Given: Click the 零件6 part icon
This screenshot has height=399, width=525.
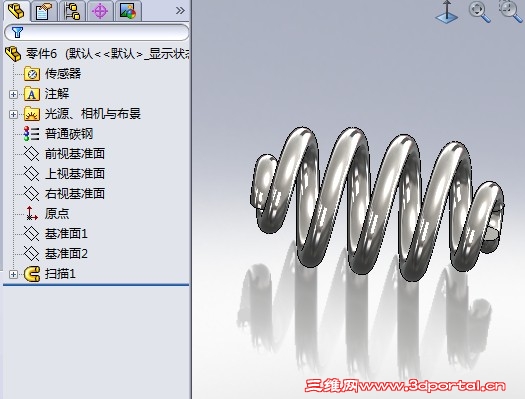Looking at the screenshot, I should [x=13, y=54].
